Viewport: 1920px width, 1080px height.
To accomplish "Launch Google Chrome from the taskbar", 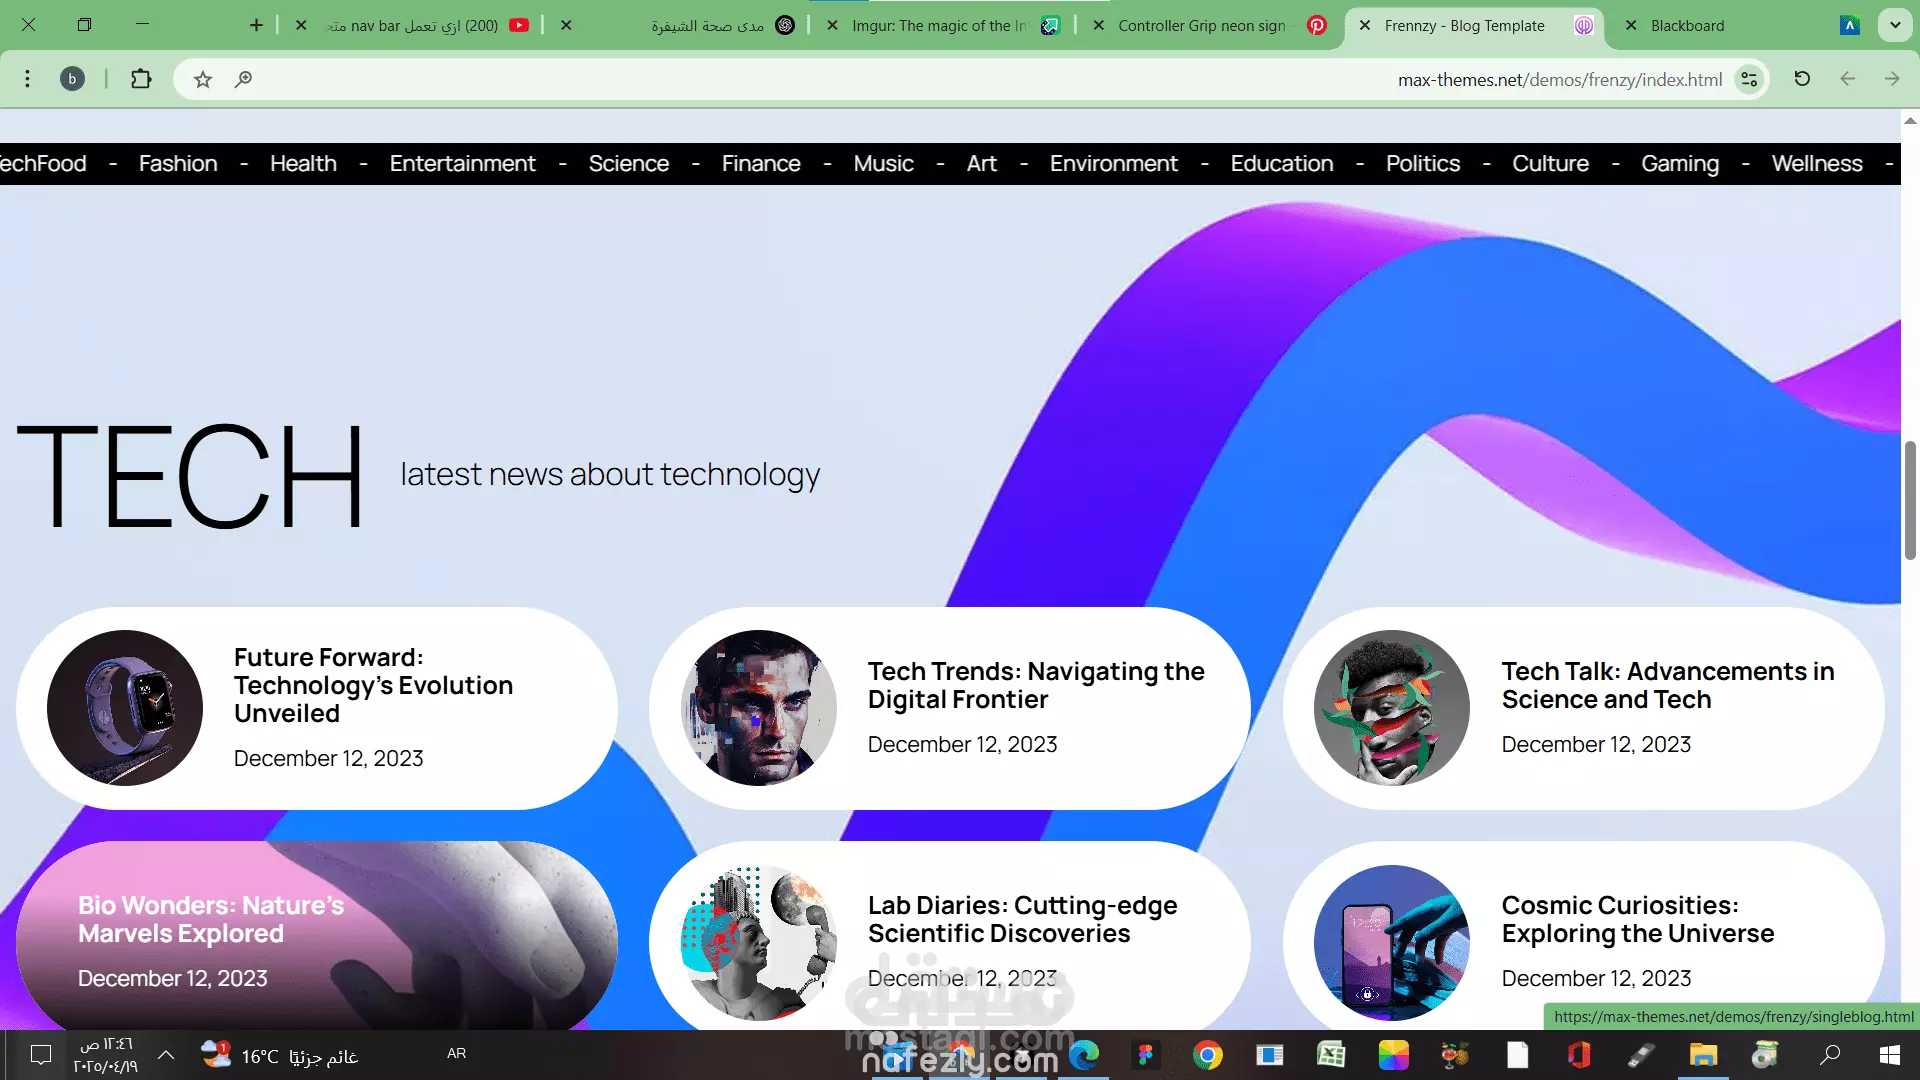I will click(x=1207, y=1055).
